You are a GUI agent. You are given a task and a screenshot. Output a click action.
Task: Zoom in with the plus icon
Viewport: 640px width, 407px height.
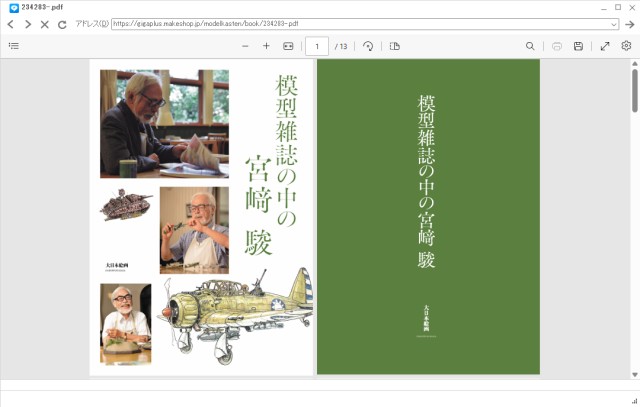pyautogui.click(x=266, y=46)
